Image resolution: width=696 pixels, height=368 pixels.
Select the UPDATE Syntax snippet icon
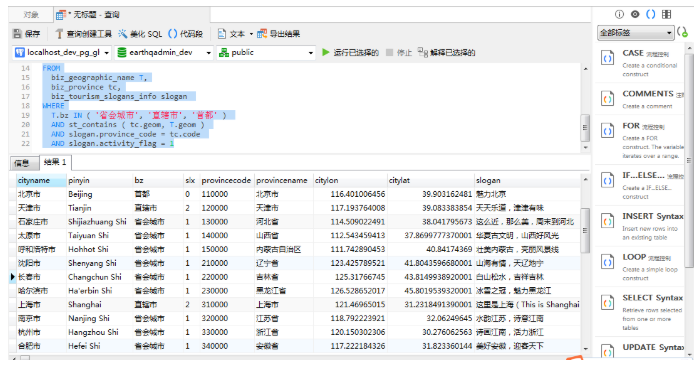[x=608, y=352]
